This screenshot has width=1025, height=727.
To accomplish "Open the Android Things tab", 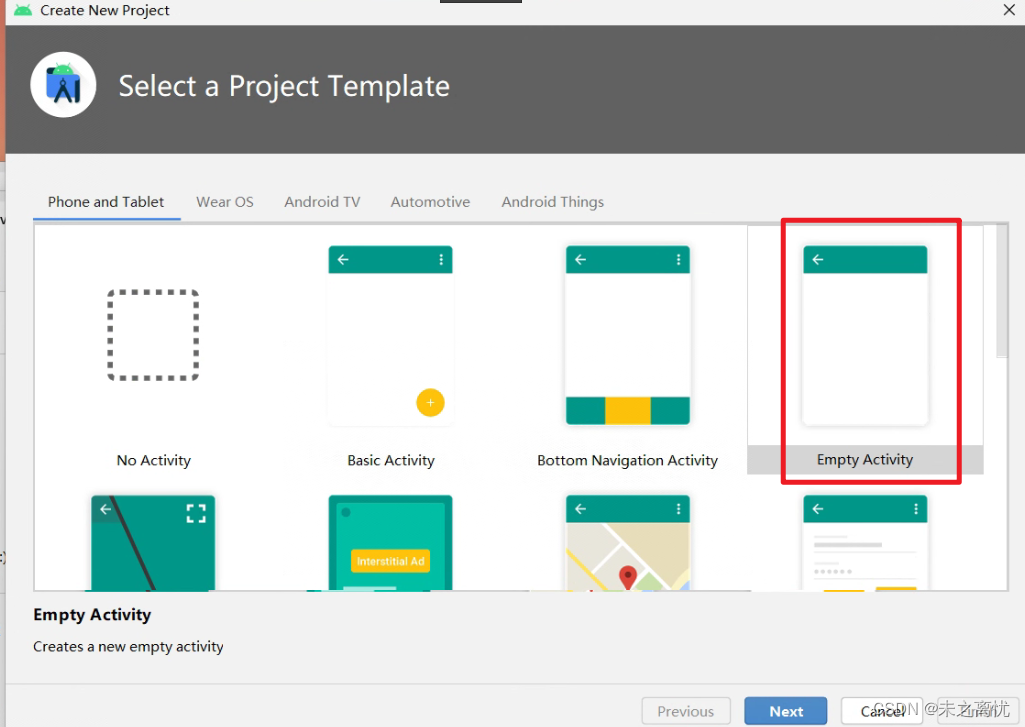I will click(552, 202).
